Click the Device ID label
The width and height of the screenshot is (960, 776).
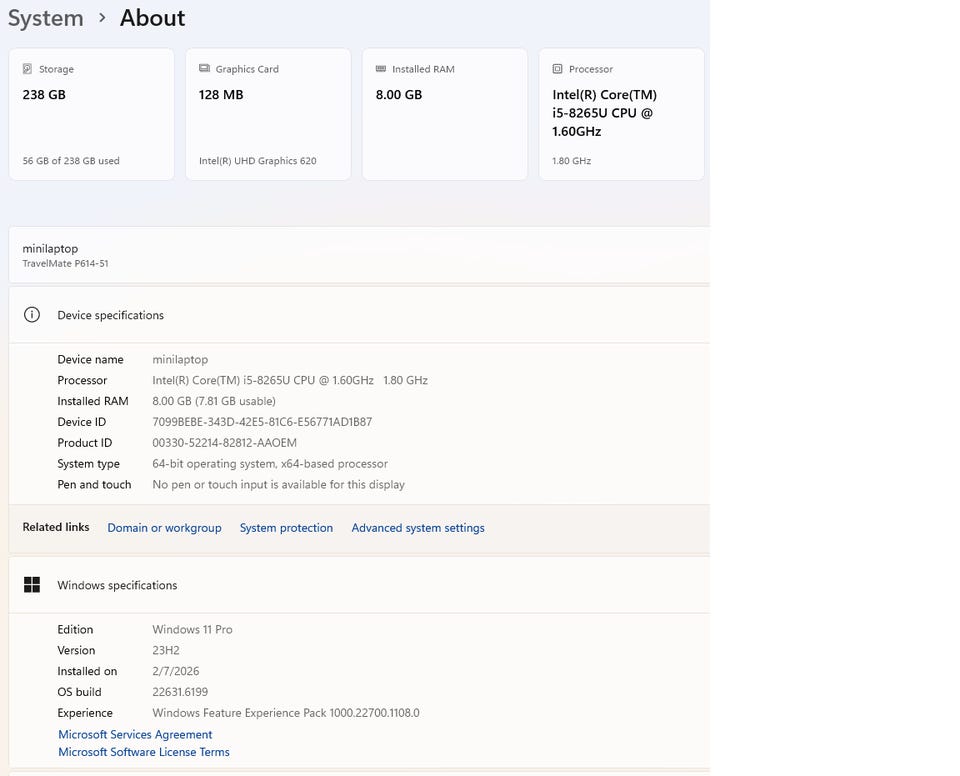coord(81,422)
